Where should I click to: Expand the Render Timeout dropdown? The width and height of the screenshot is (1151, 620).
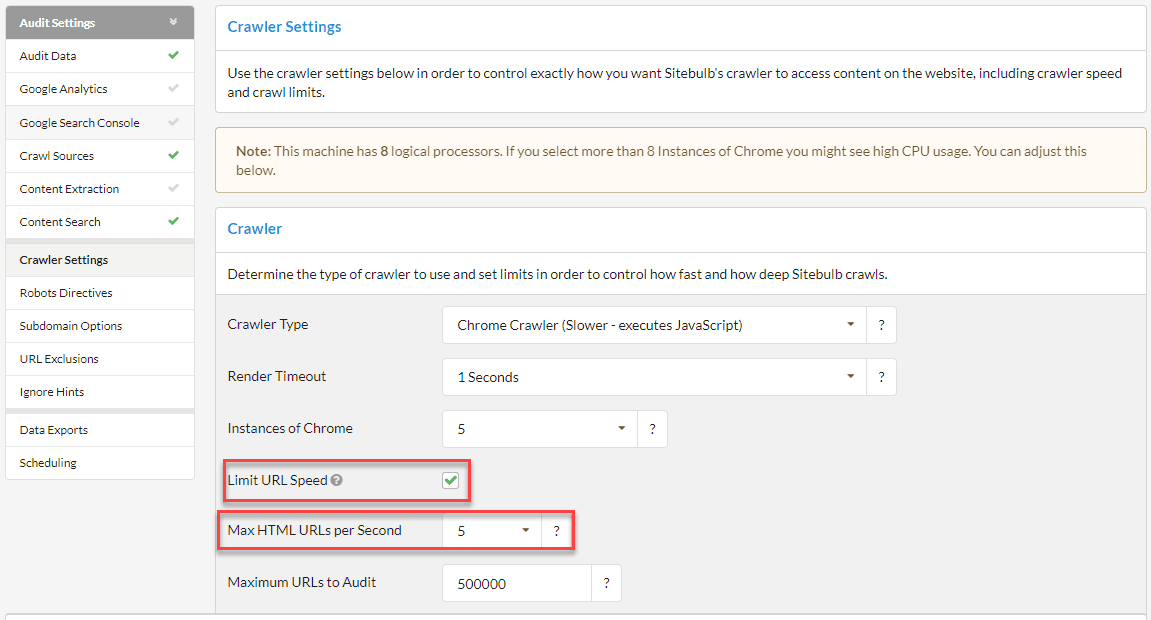click(654, 377)
